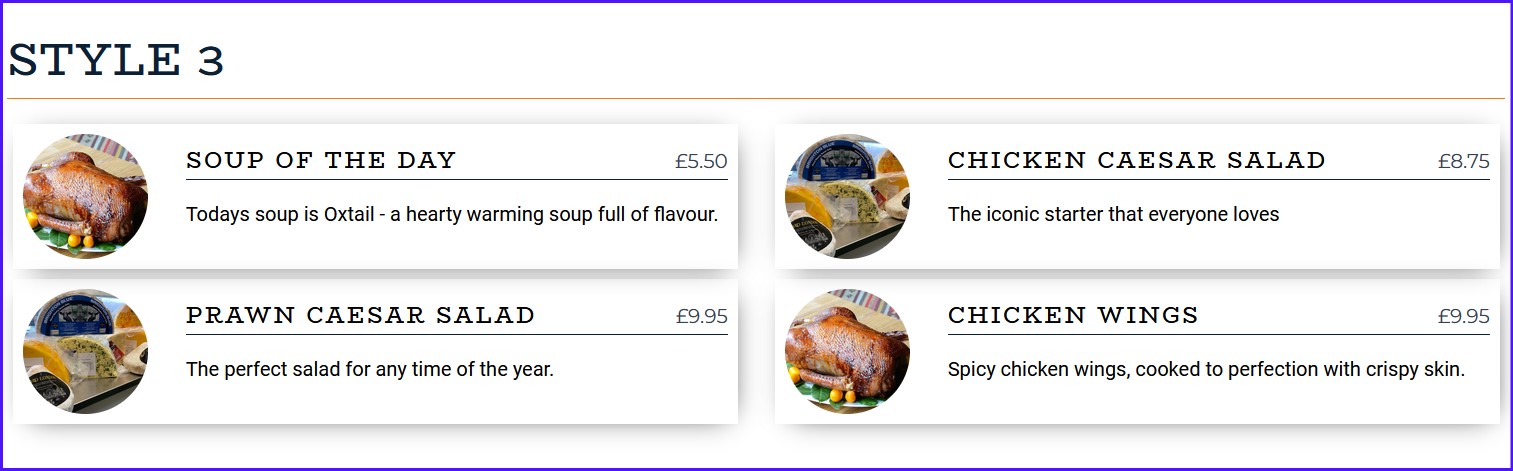Select the Prawn Caesar Salad circular image

[85, 351]
